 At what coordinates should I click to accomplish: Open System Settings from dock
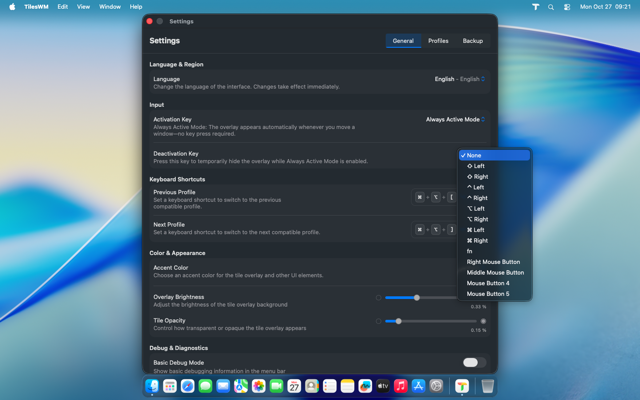click(x=436, y=386)
